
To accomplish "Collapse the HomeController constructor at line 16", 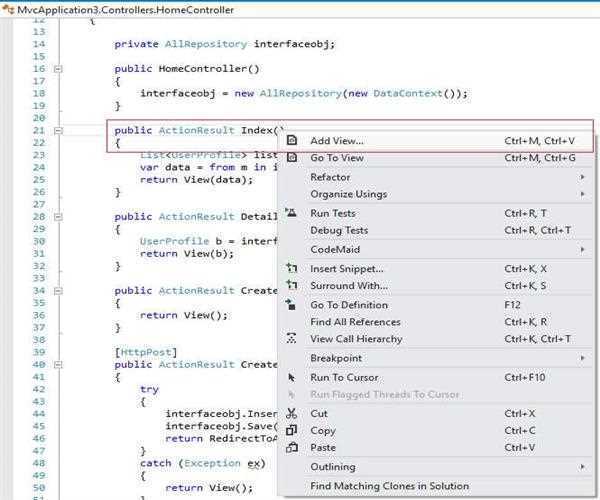I will click(x=58, y=69).
